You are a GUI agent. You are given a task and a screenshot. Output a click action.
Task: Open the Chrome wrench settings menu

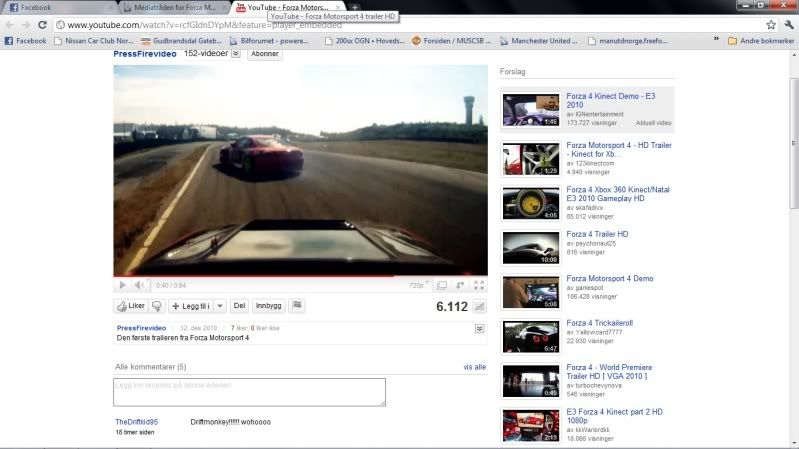(789, 24)
